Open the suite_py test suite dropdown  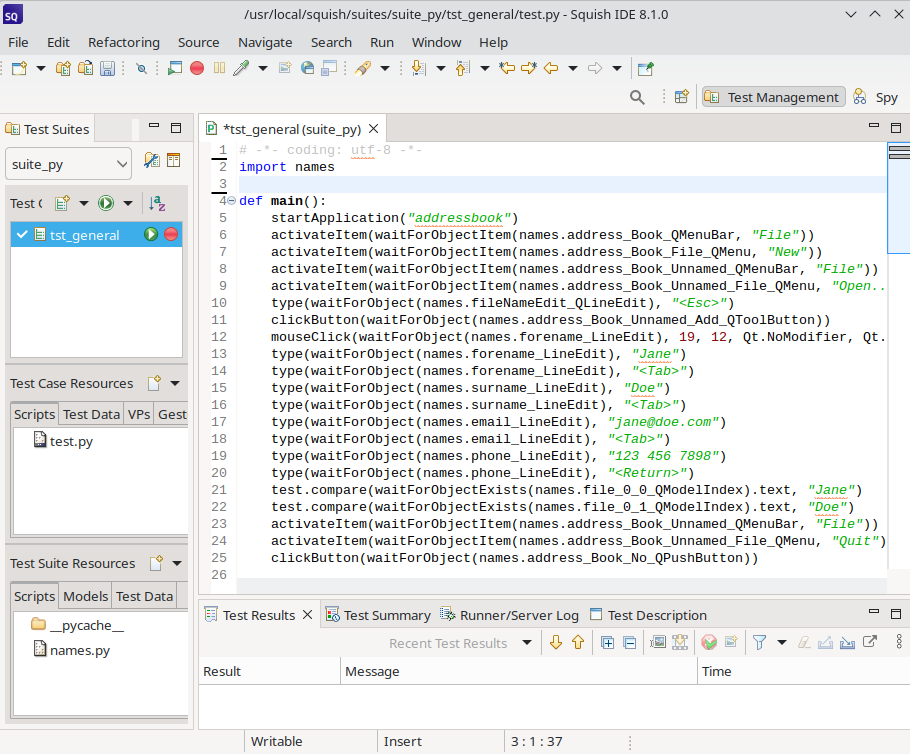click(68, 163)
